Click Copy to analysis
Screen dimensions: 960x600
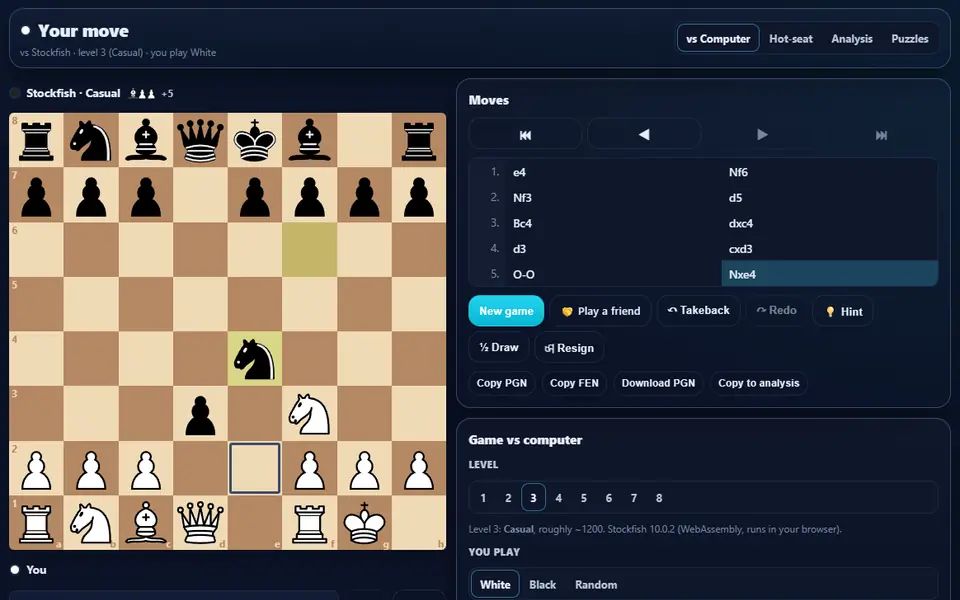[x=759, y=383]
